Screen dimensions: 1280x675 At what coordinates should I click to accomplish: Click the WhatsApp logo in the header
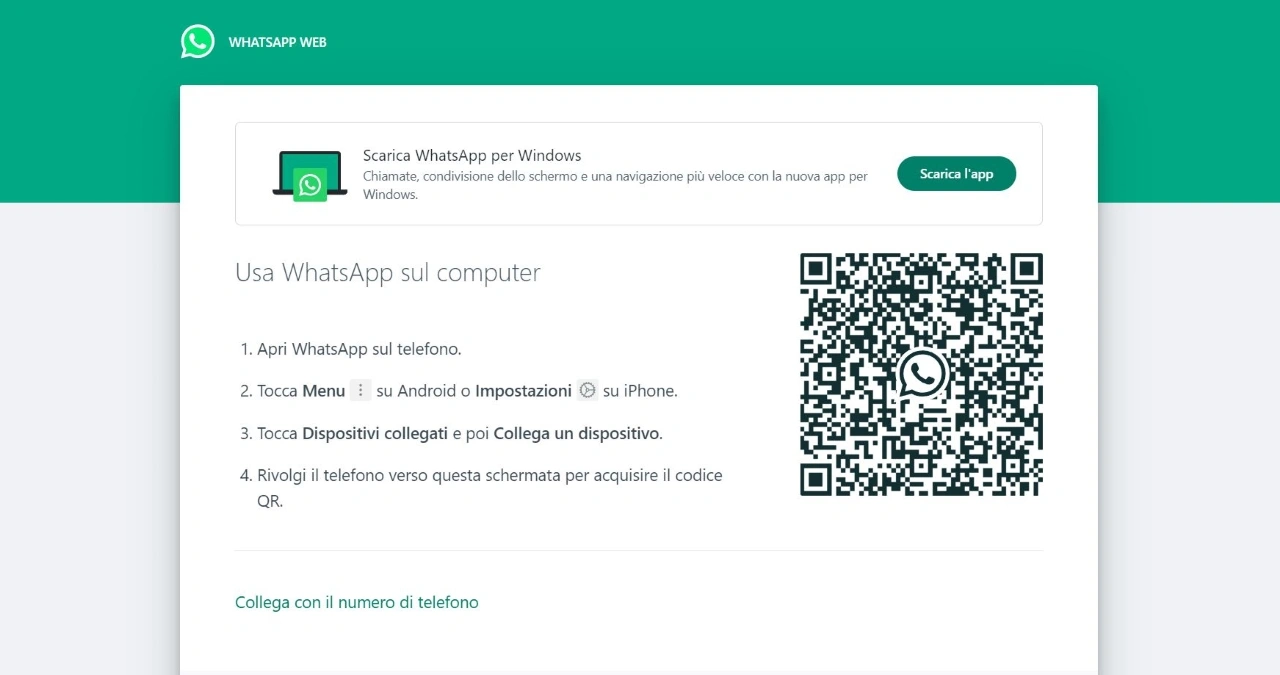pyautogui.click(x=197, y=42)
